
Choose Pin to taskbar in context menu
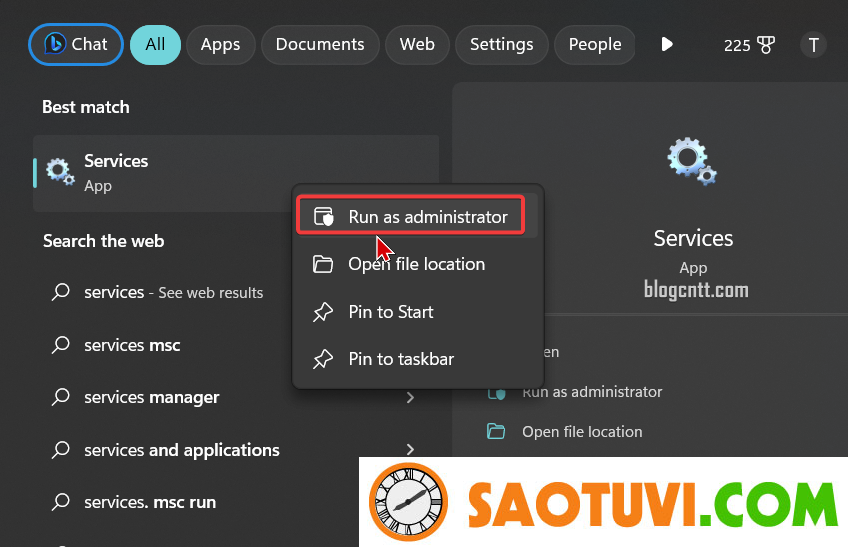tap(415, 359)
